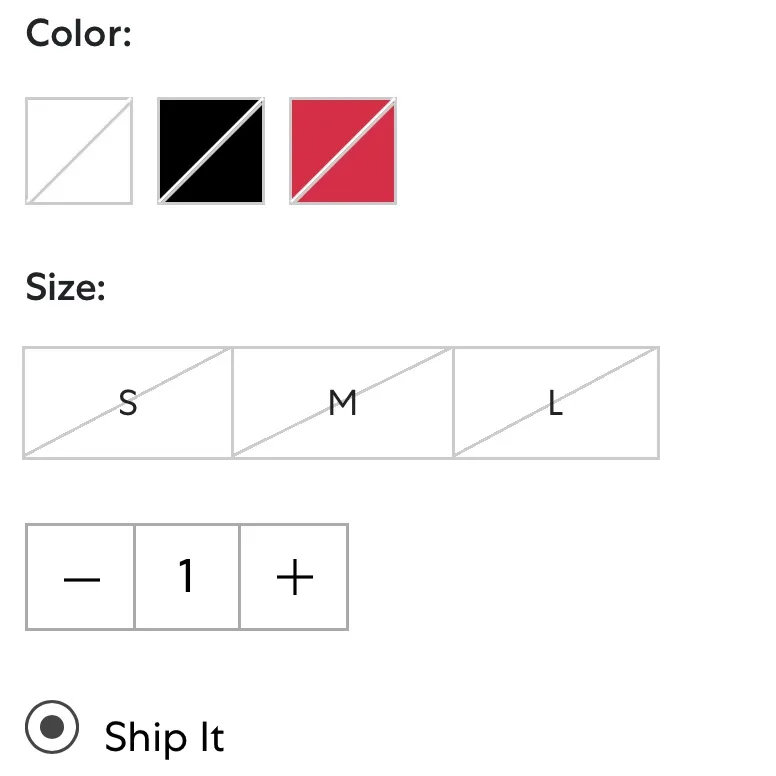Choose size S
Screen dimensions: 776x776
128,403
